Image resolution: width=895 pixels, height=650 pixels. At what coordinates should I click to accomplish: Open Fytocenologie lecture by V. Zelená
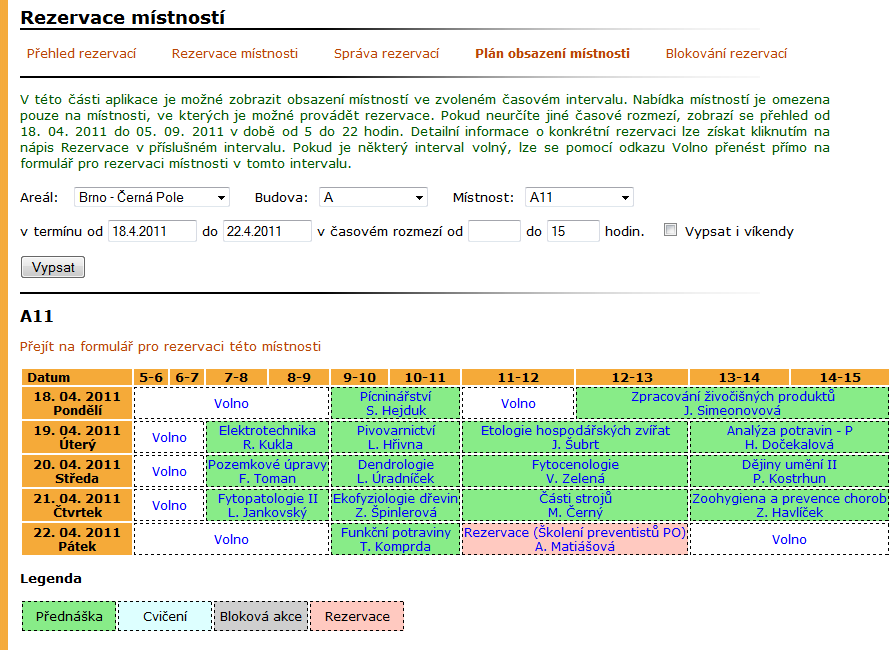[x=575, y=471]
